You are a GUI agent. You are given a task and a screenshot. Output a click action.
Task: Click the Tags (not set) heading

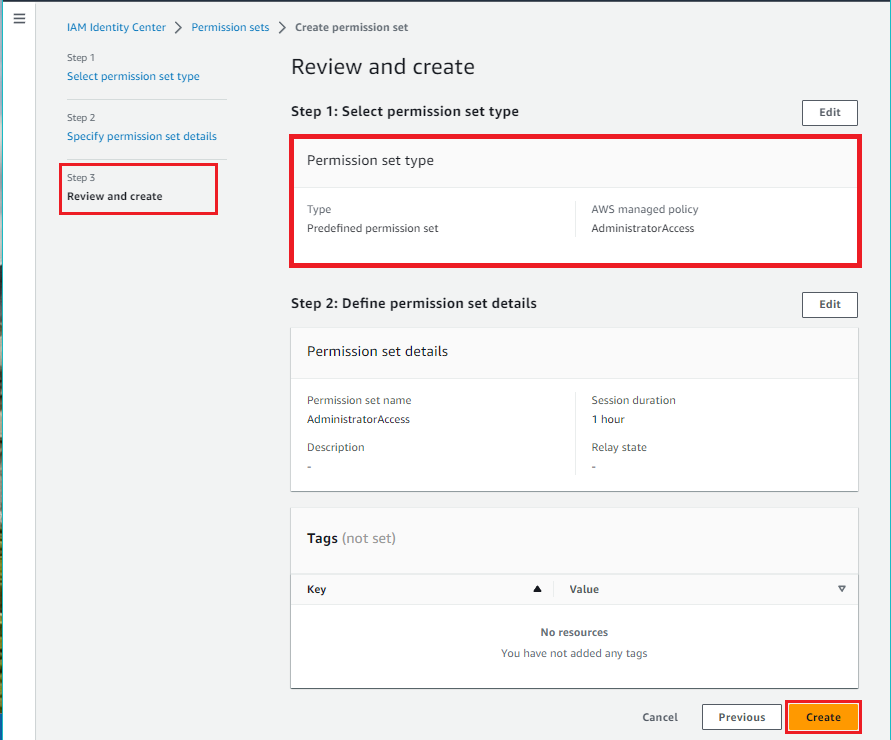(x=351, y=538)
